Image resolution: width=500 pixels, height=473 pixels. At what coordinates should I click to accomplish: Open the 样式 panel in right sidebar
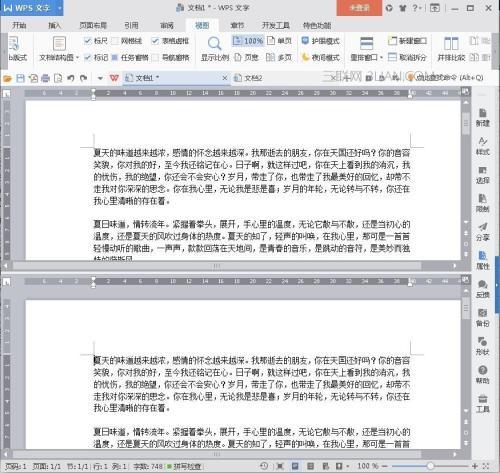[x=482, y=146]
